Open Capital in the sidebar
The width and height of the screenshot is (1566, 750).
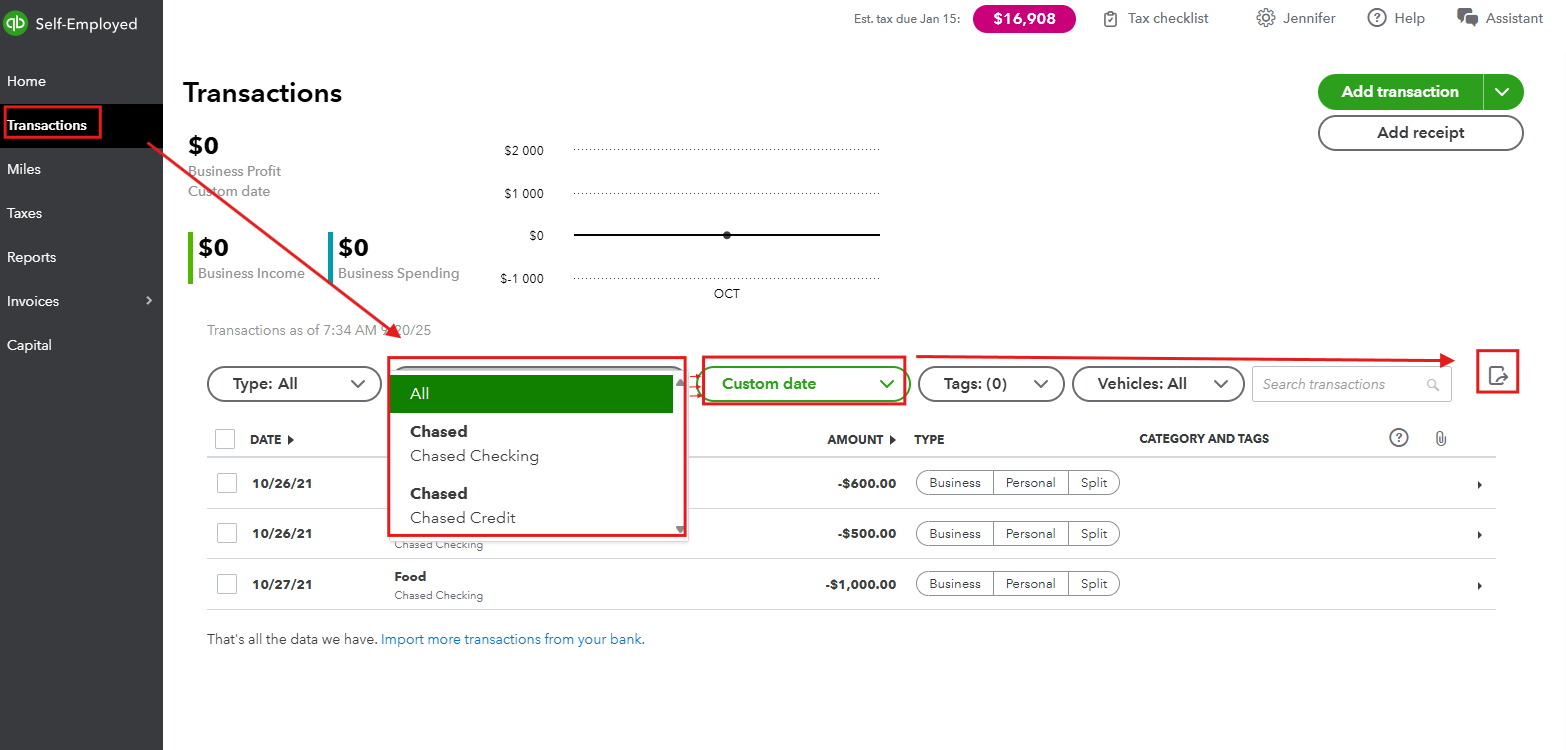point(81,345)
